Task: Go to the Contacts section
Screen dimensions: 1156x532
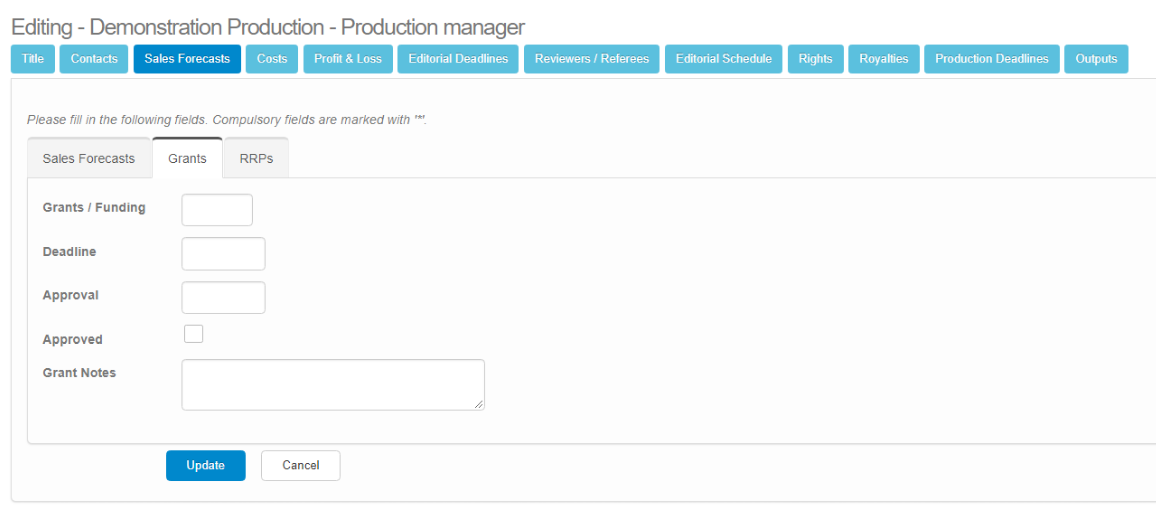Action: [94, 59]
